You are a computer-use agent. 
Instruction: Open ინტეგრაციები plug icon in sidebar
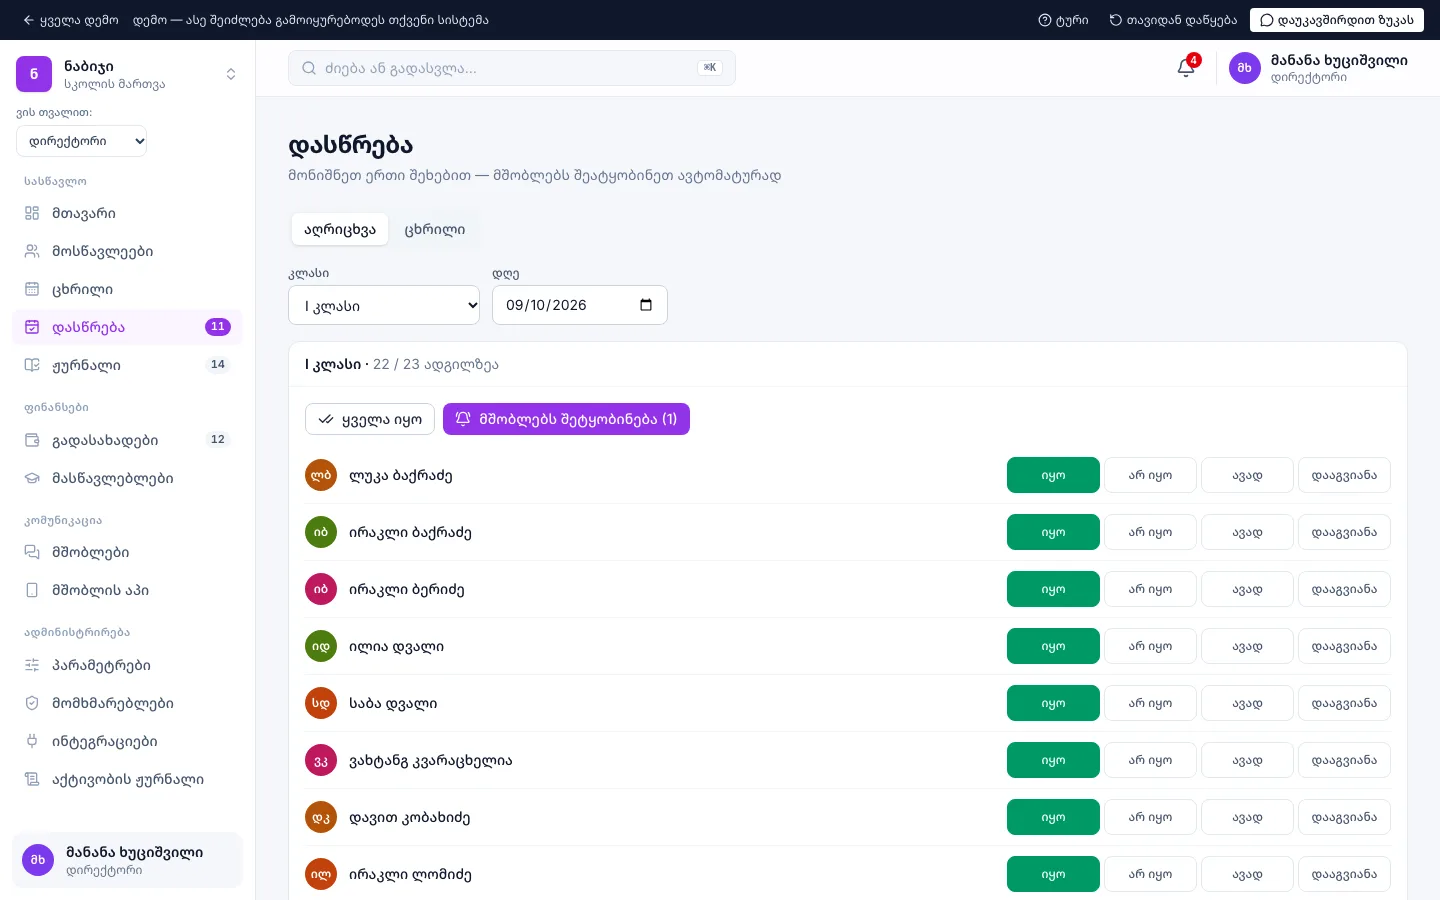[x=32, y=741]
